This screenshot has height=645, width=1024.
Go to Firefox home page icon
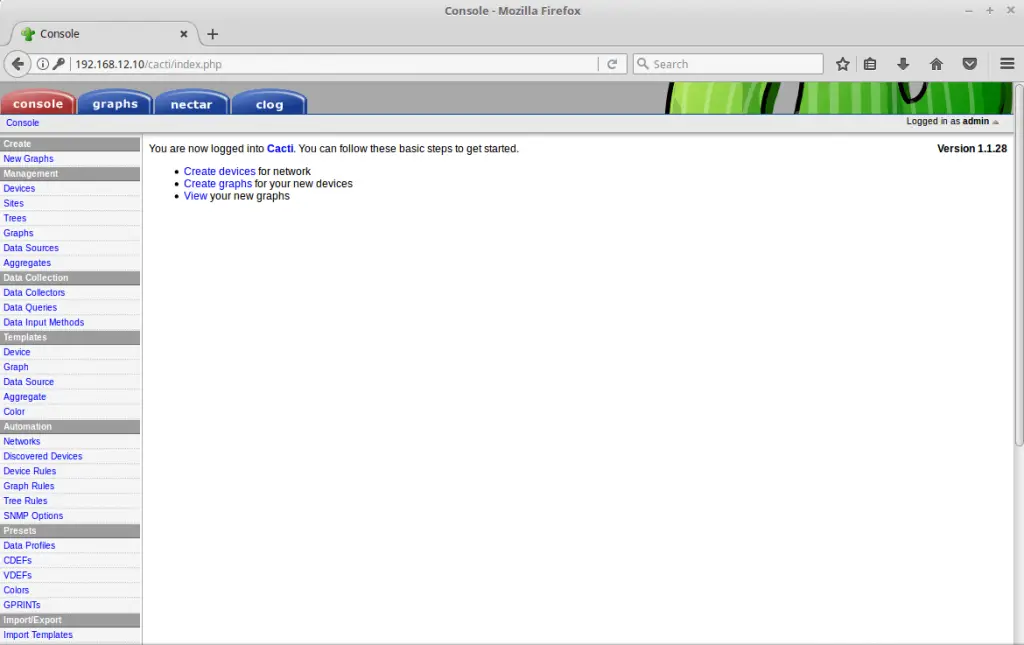(936, 64)
